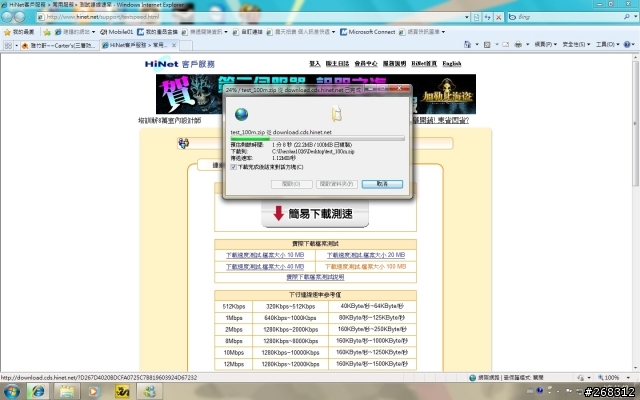This screenshot has height=400, width=640.
Task: Click the Print icon in command bar
Action: (518, 44)
